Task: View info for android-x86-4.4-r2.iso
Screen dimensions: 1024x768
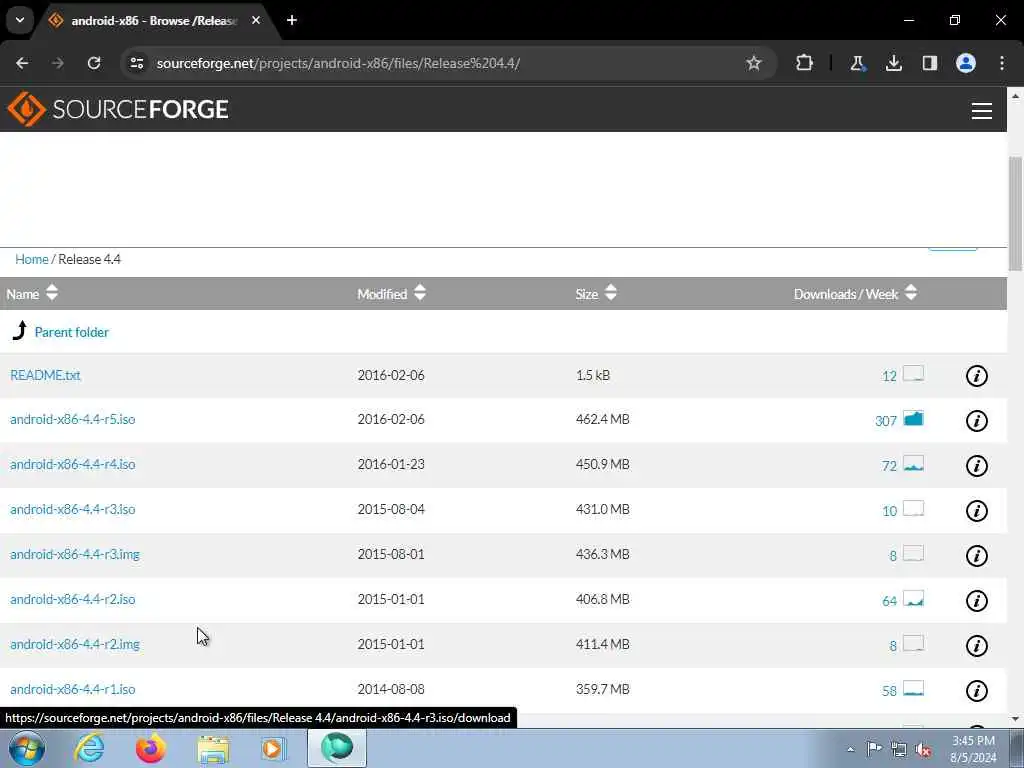Action: pos(976,601)
